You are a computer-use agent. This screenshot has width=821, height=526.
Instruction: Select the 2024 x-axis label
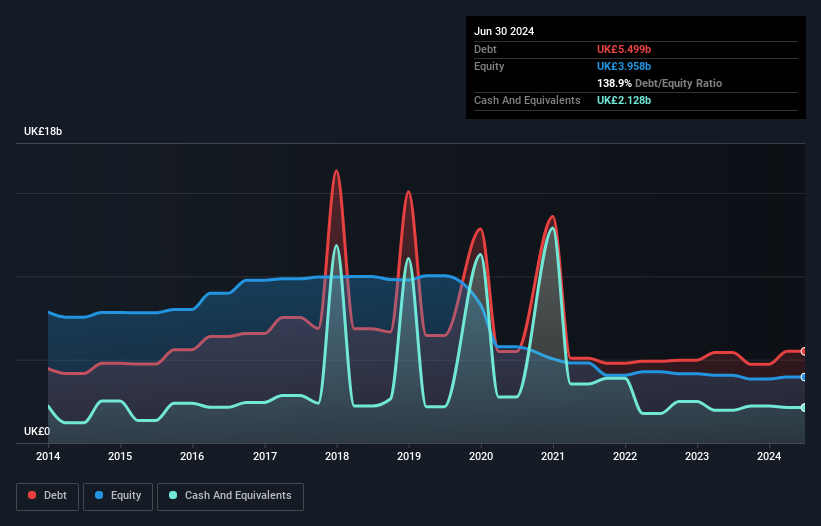[x=769, y=456]
